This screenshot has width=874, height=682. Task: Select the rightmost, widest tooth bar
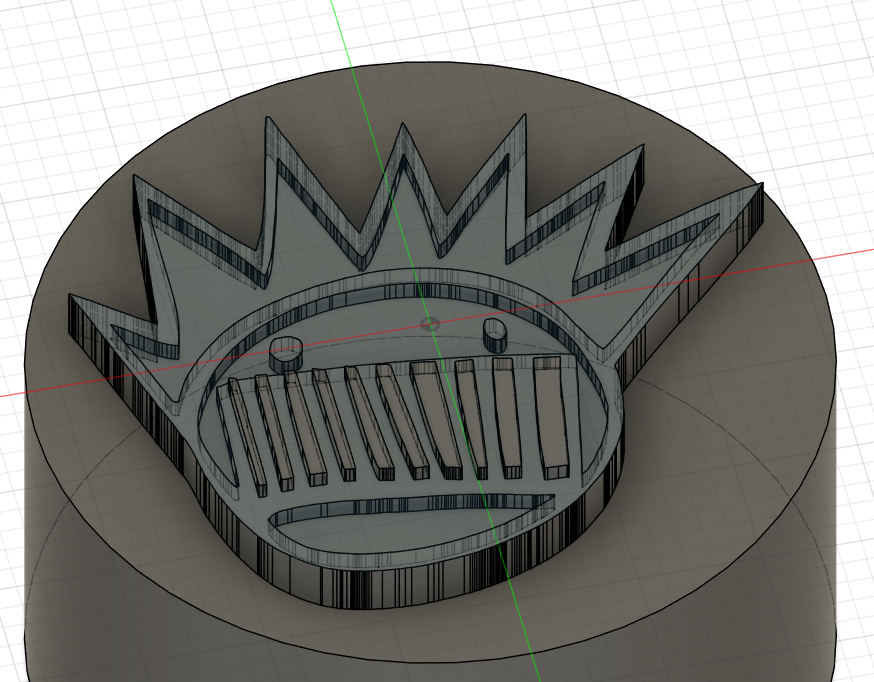click(x=552, y=418)
